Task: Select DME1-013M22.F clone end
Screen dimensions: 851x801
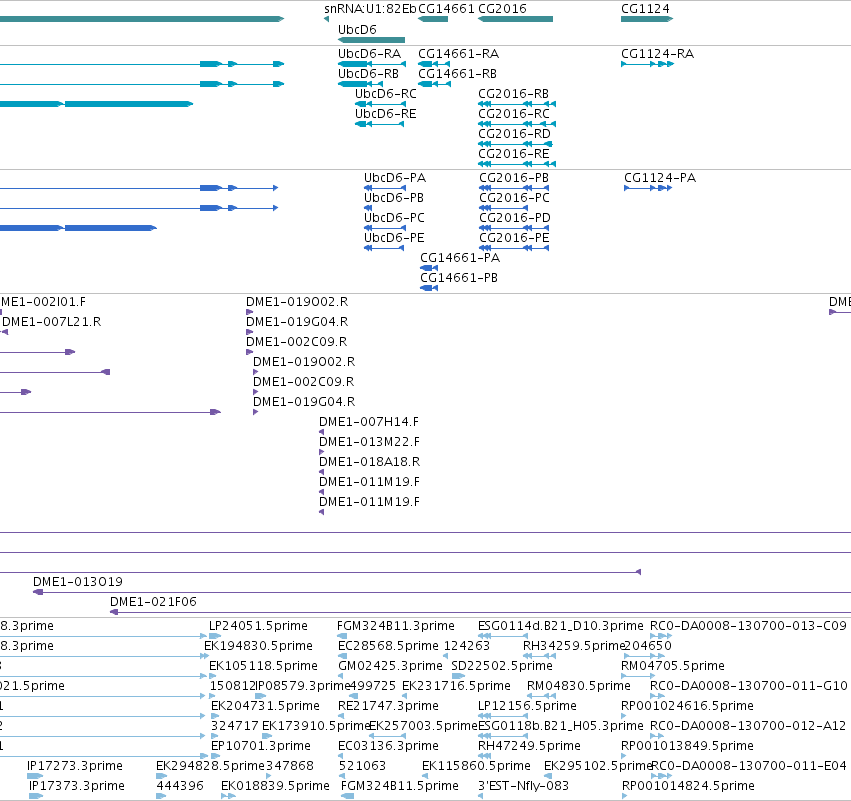Action: coord(321,453)
